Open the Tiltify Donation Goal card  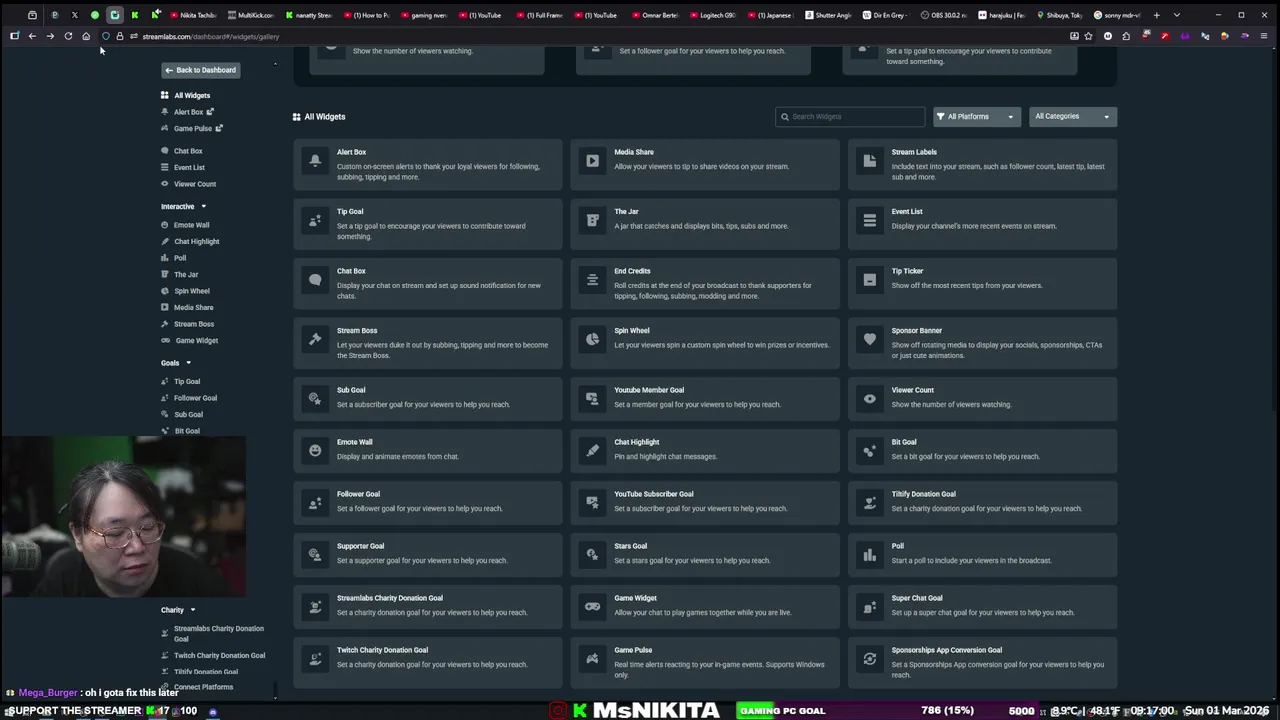(x=982, y=502)
